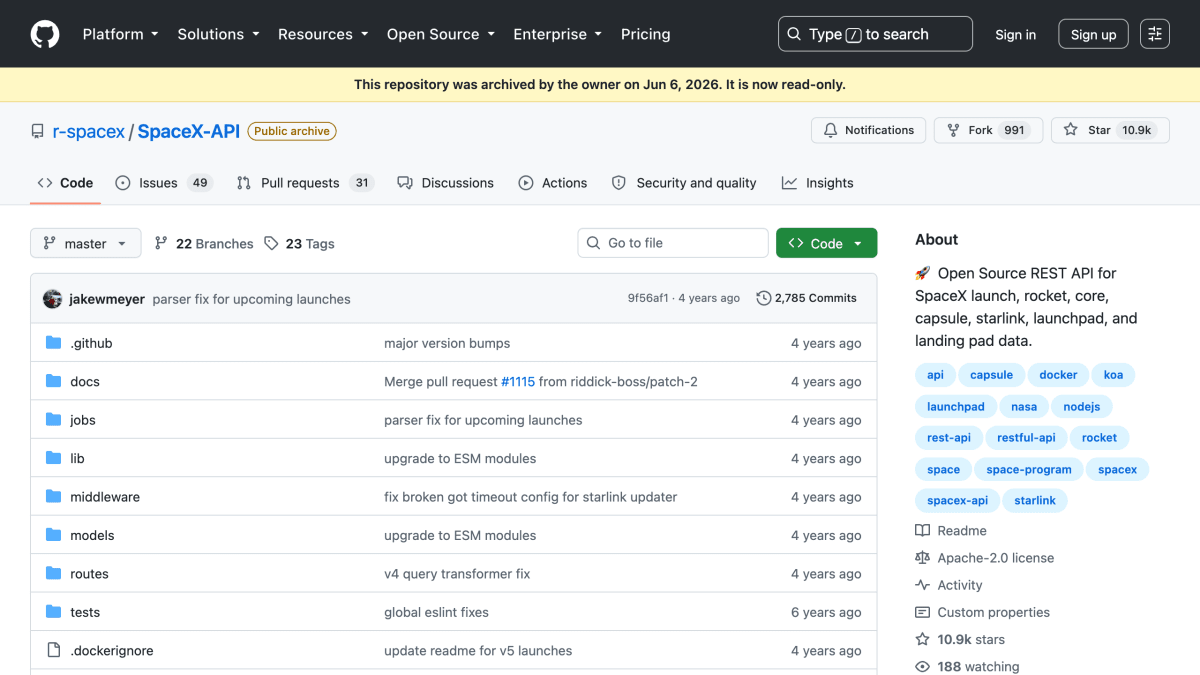
Task: Switch to the Insights tab
Action: click(x=818, y=183)
